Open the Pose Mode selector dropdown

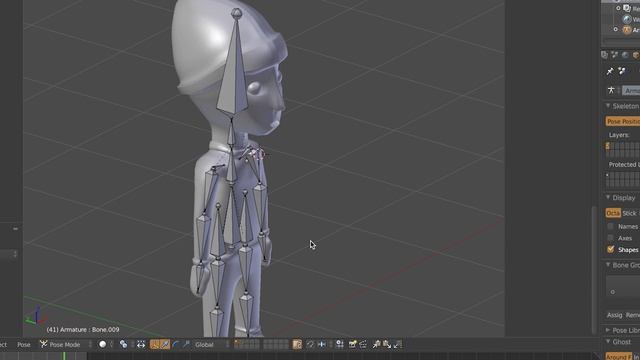[64, 344]
